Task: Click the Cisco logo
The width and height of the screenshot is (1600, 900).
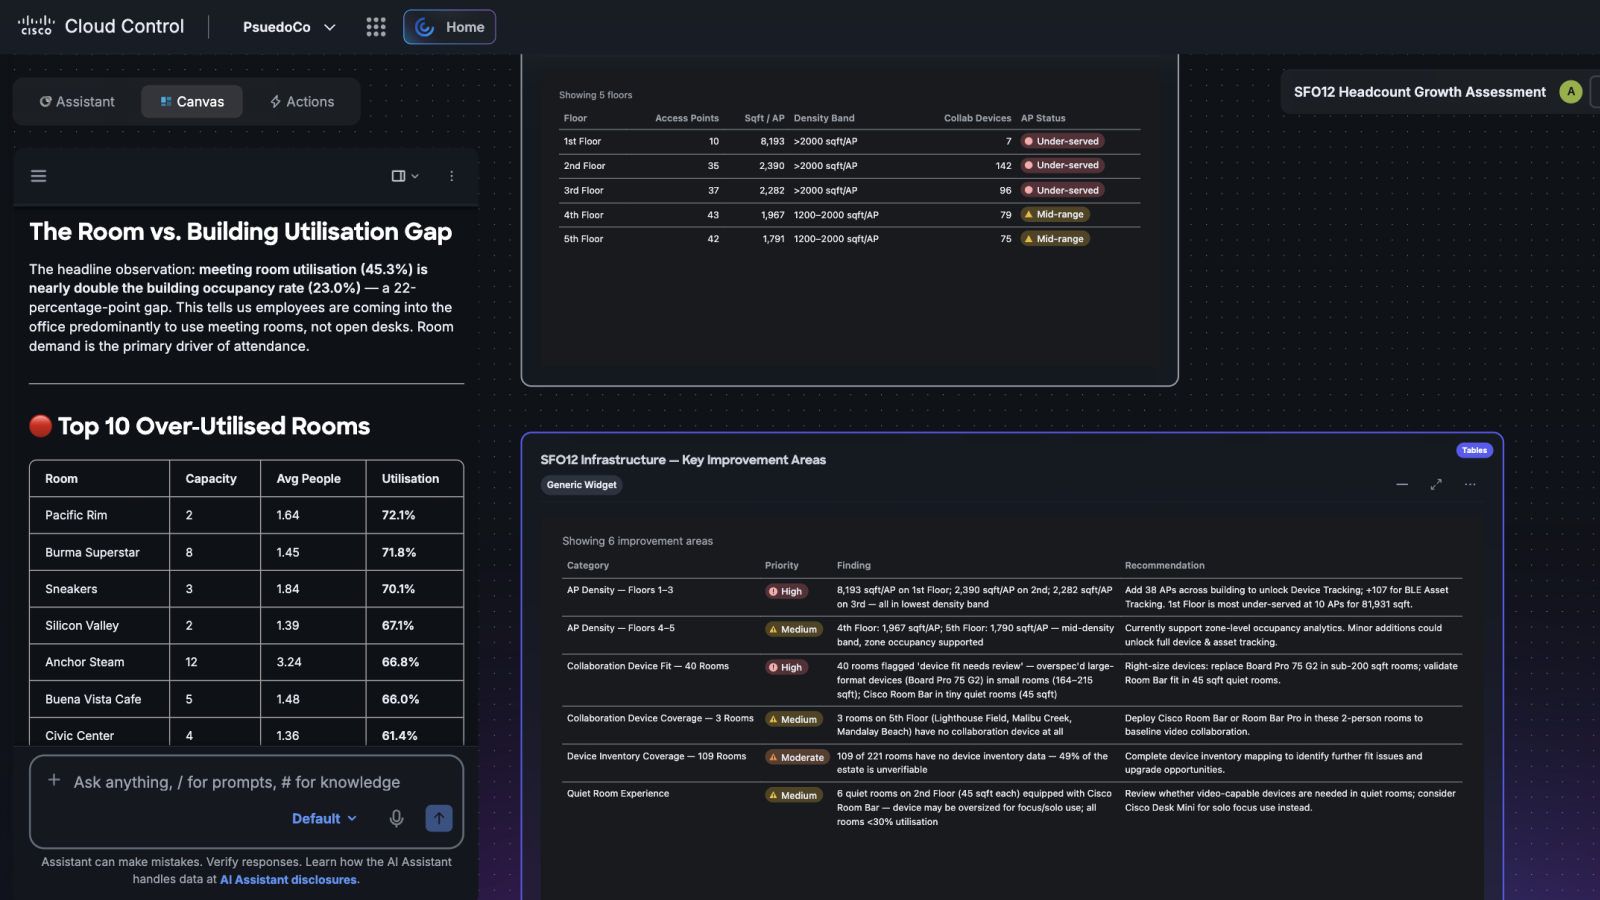Action: pos(36,26)
